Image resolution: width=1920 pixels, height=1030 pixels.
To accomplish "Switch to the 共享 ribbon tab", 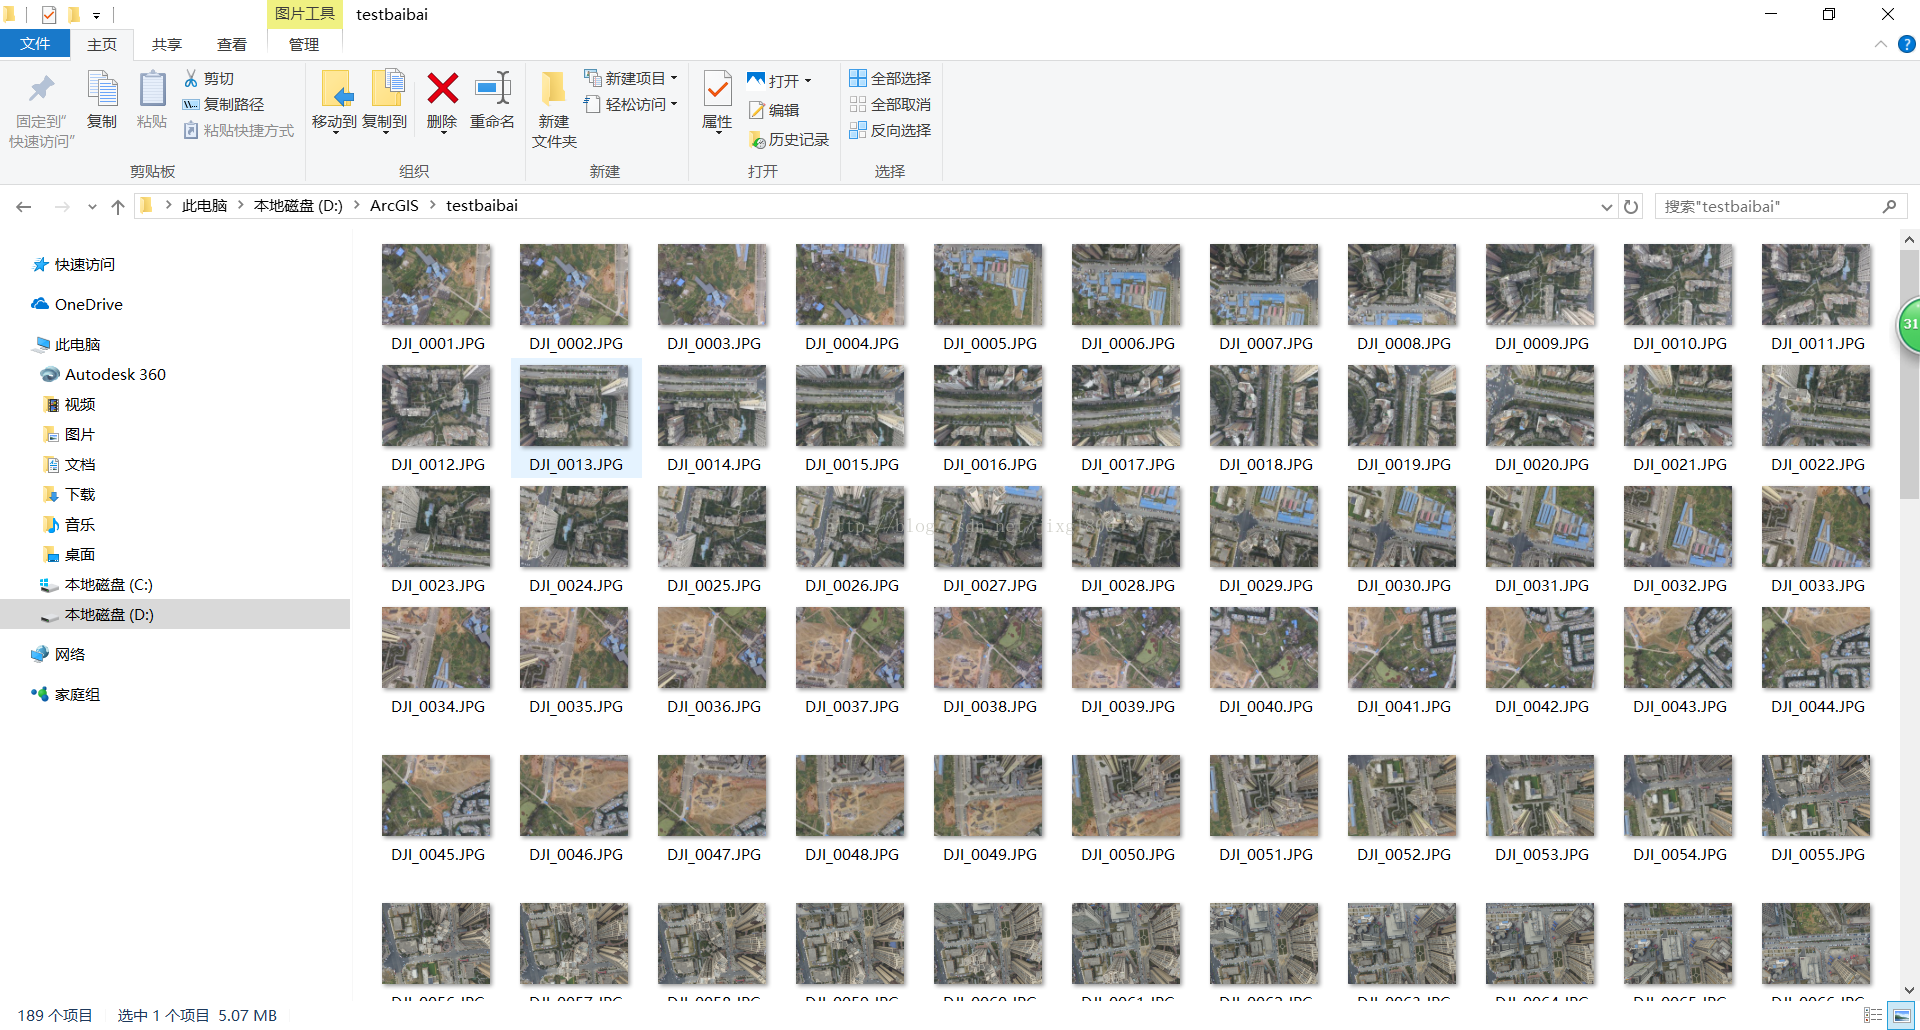I will coord(167,45).
